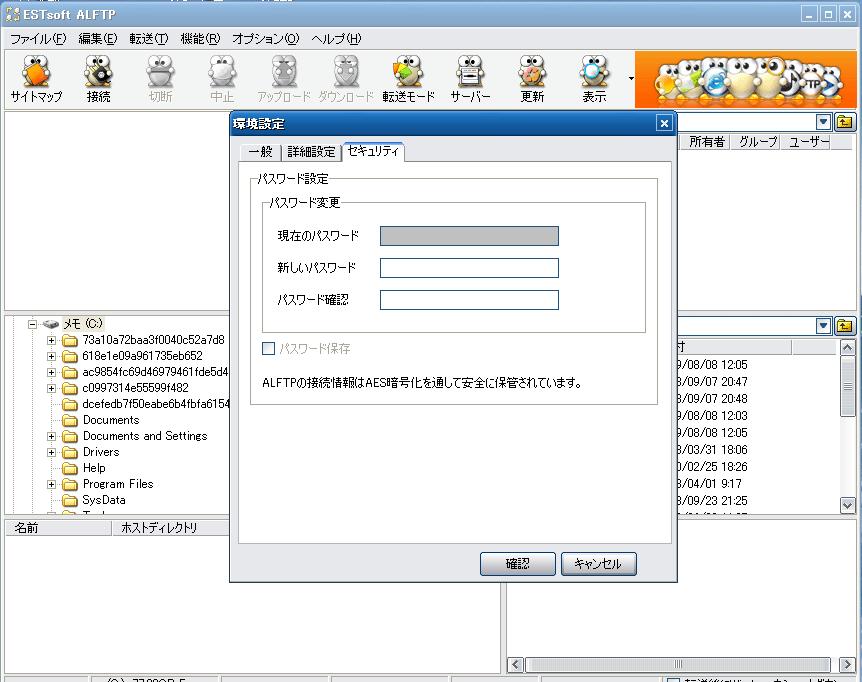Sort by ユーザー column header
Viewport: 862px width, 682px height.
point(807,142)
